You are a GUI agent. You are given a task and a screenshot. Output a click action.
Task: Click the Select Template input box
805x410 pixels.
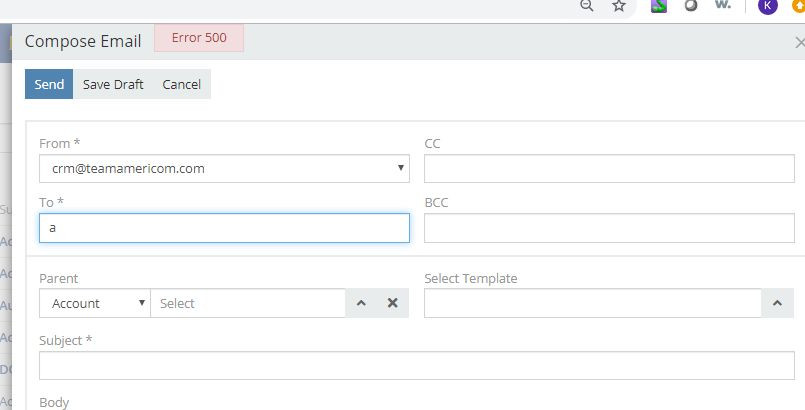coord(592,303)
